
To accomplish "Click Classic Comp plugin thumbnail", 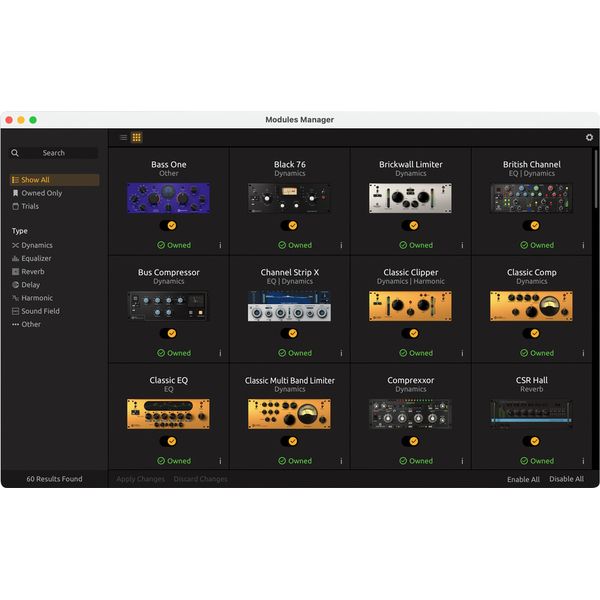I will click(x=532, y=306).
